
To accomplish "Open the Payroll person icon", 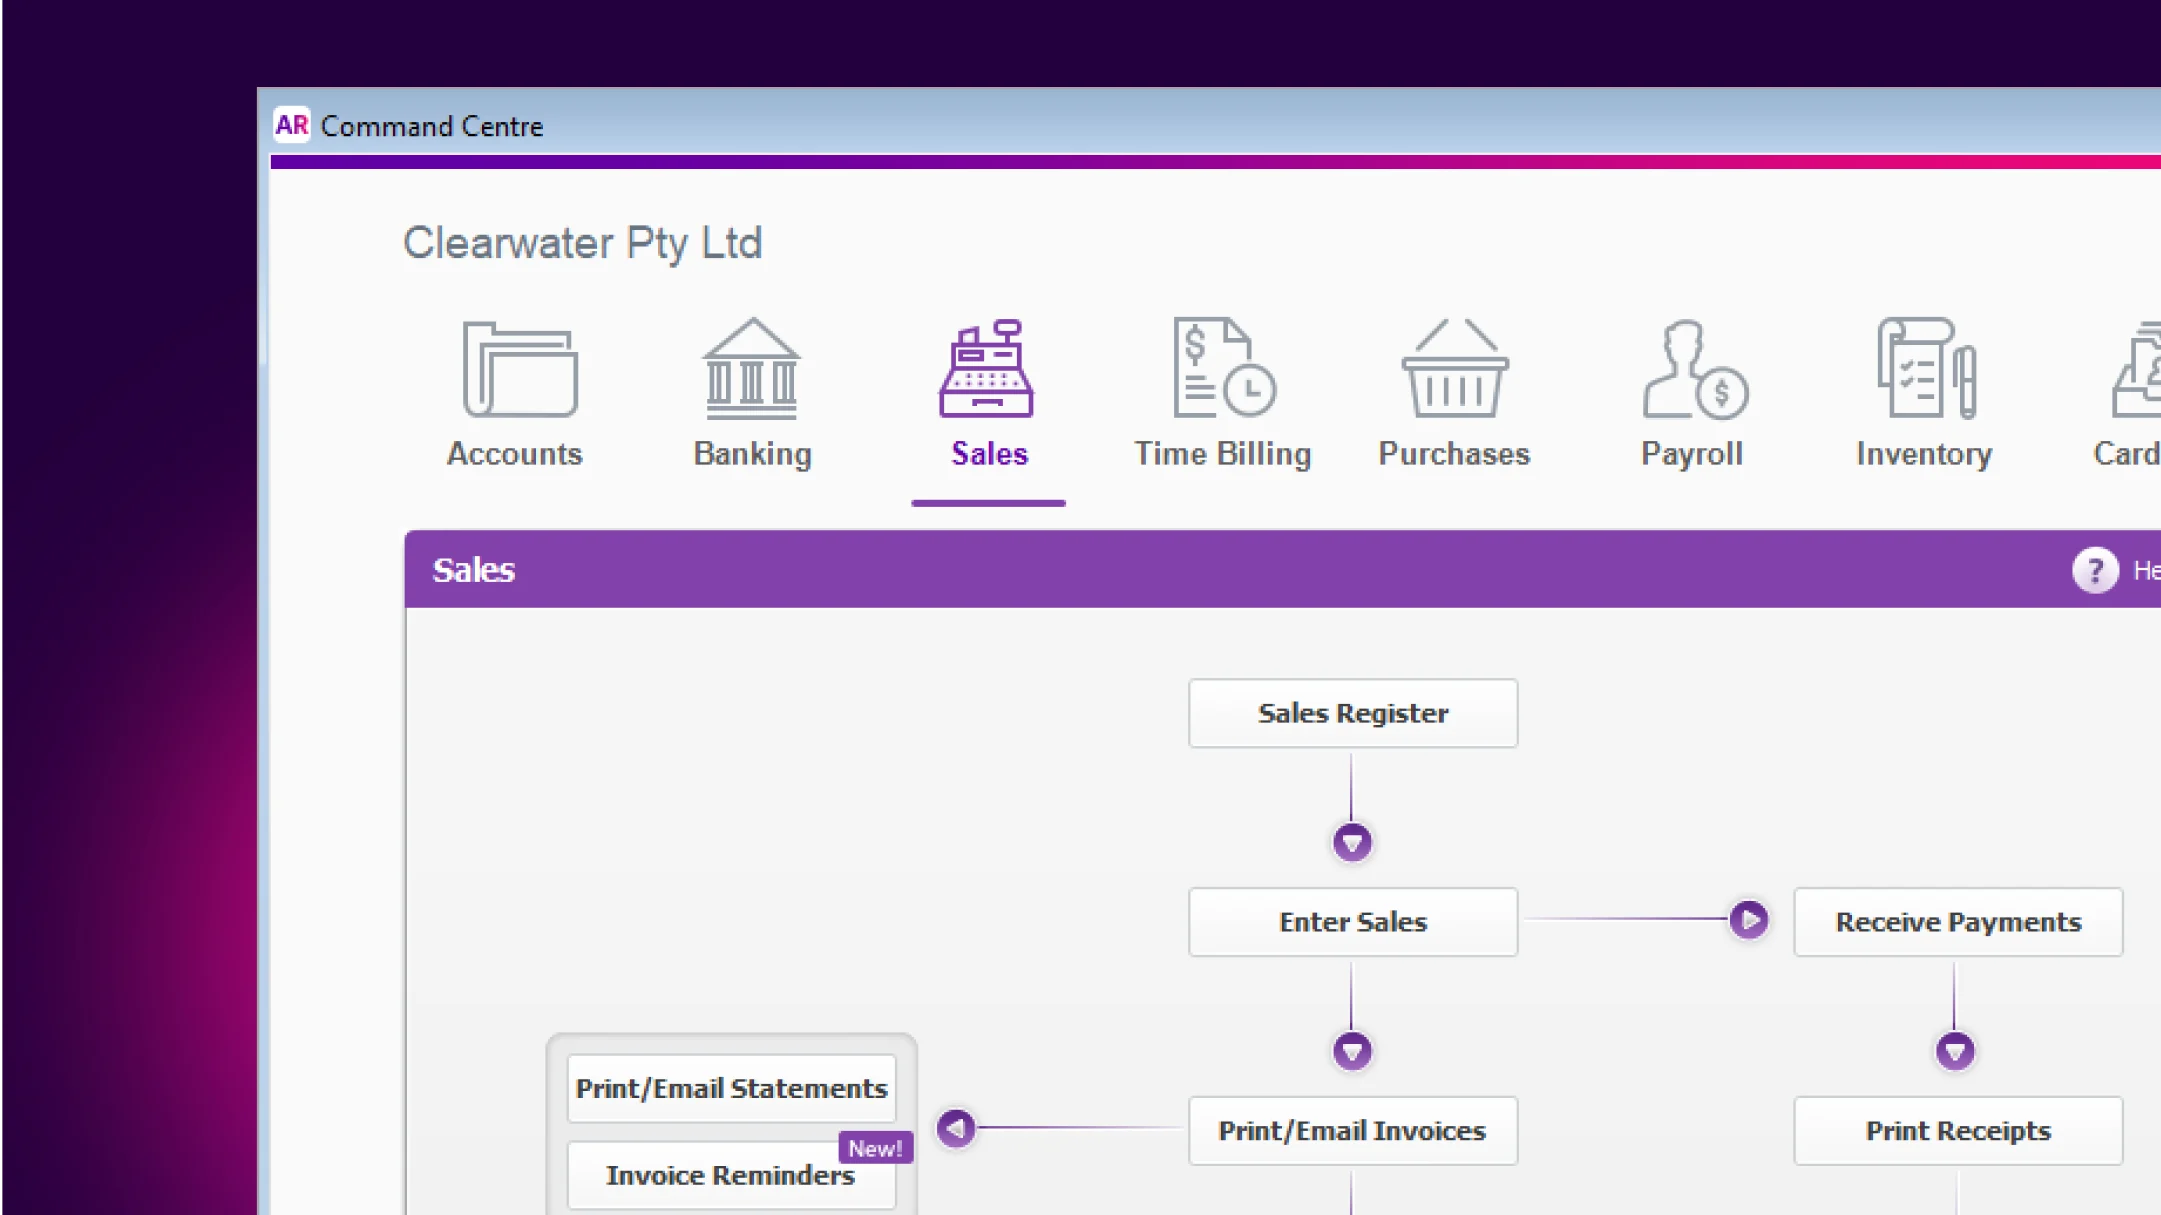I will [1692, 370].
